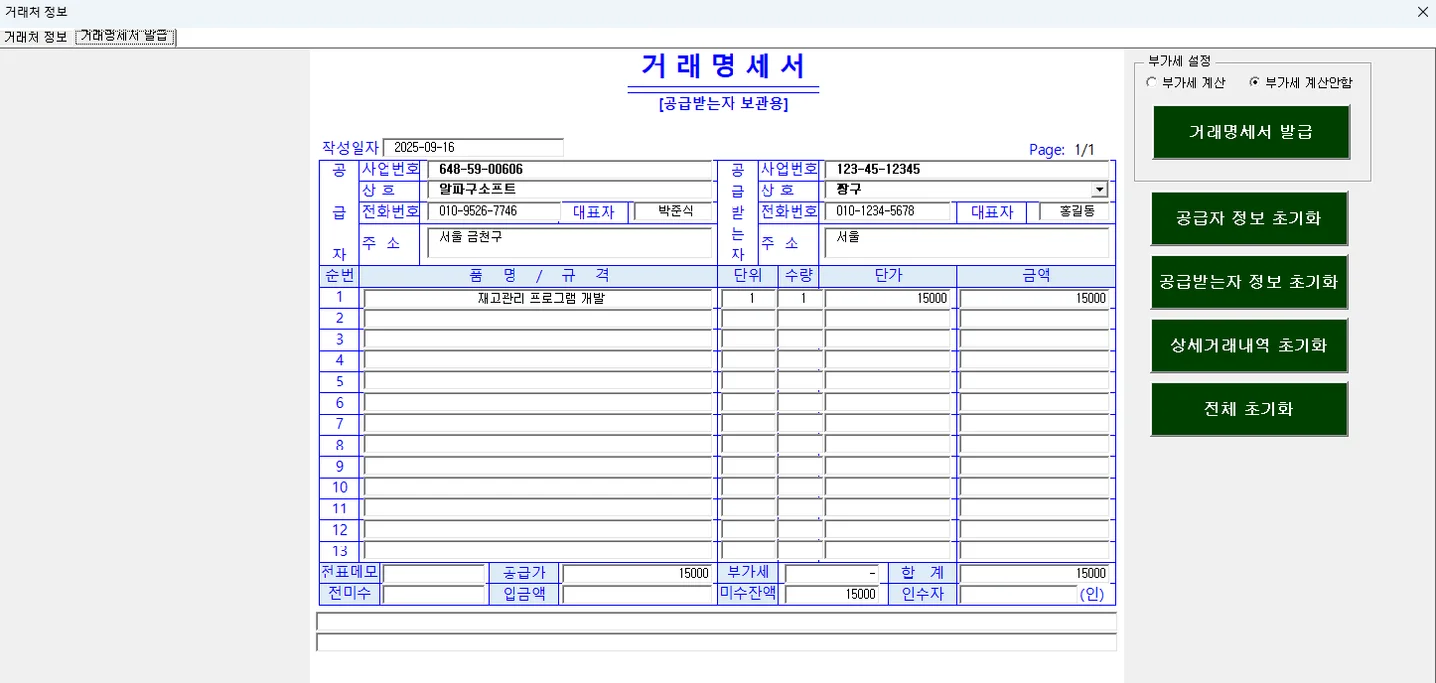Click supplier 사업번호 field 648-59-00606
1436x683 pixels.
pyautogui.click(x=569, y=169)
